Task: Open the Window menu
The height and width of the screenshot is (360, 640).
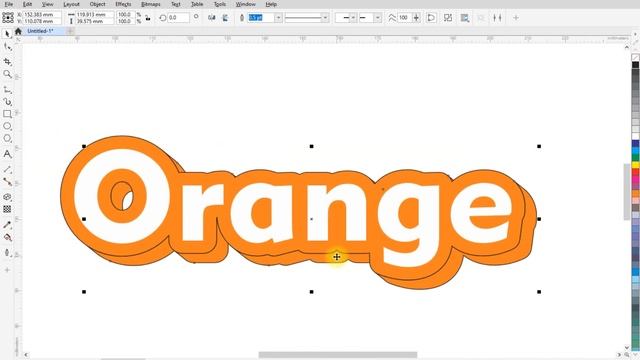Action: 245,4
